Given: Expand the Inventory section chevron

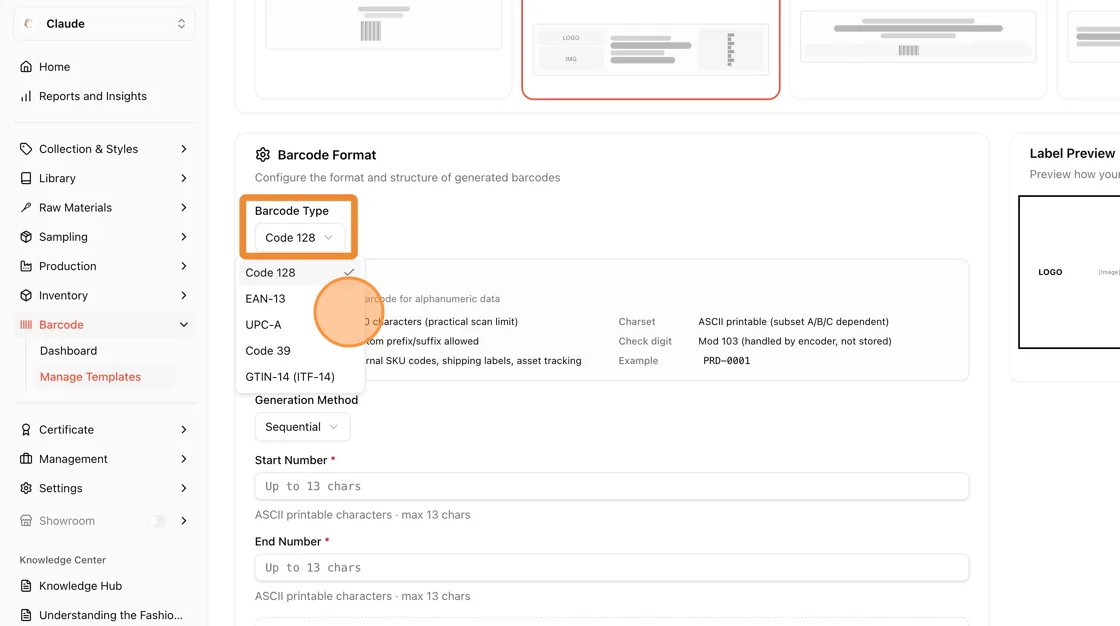Looking at the screenshot, I should pyautogui.click(x=184, y=295).
